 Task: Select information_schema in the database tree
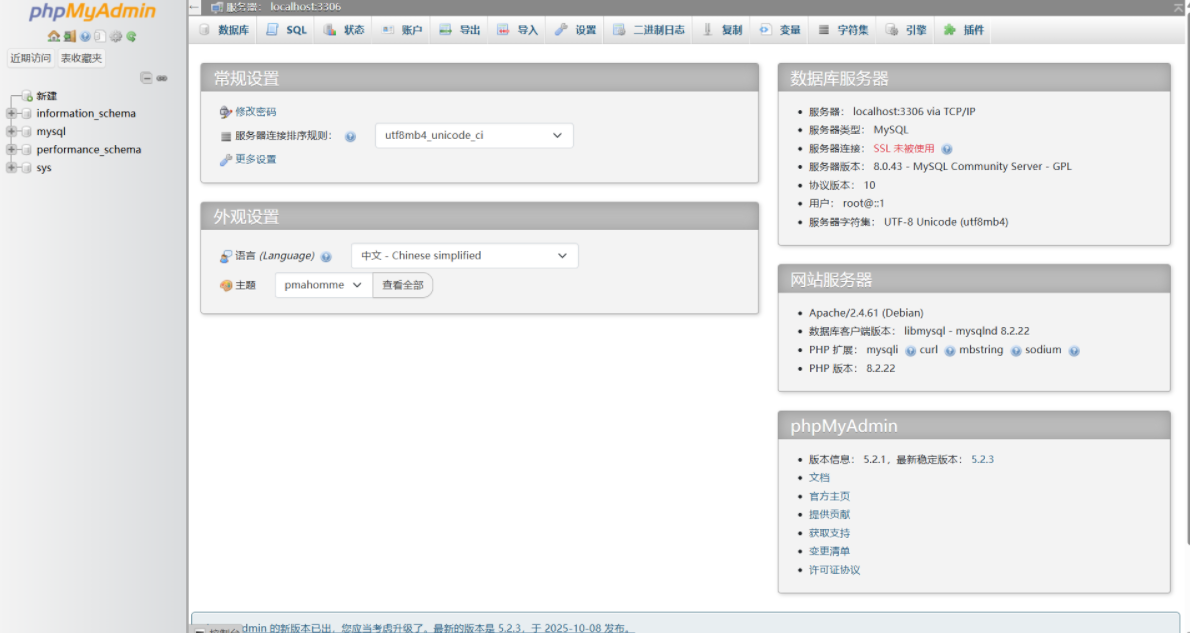[86, 114]
